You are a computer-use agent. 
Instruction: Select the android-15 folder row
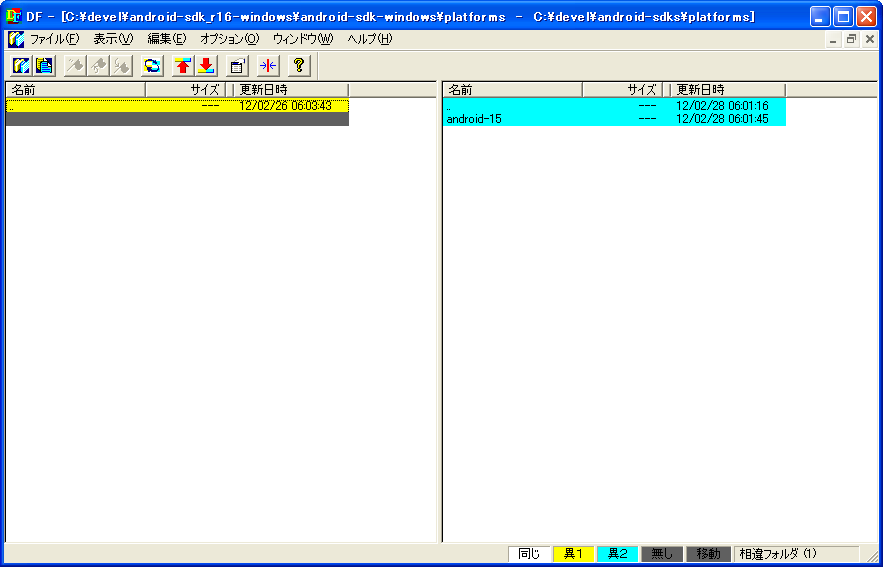[x=614, y=119]
